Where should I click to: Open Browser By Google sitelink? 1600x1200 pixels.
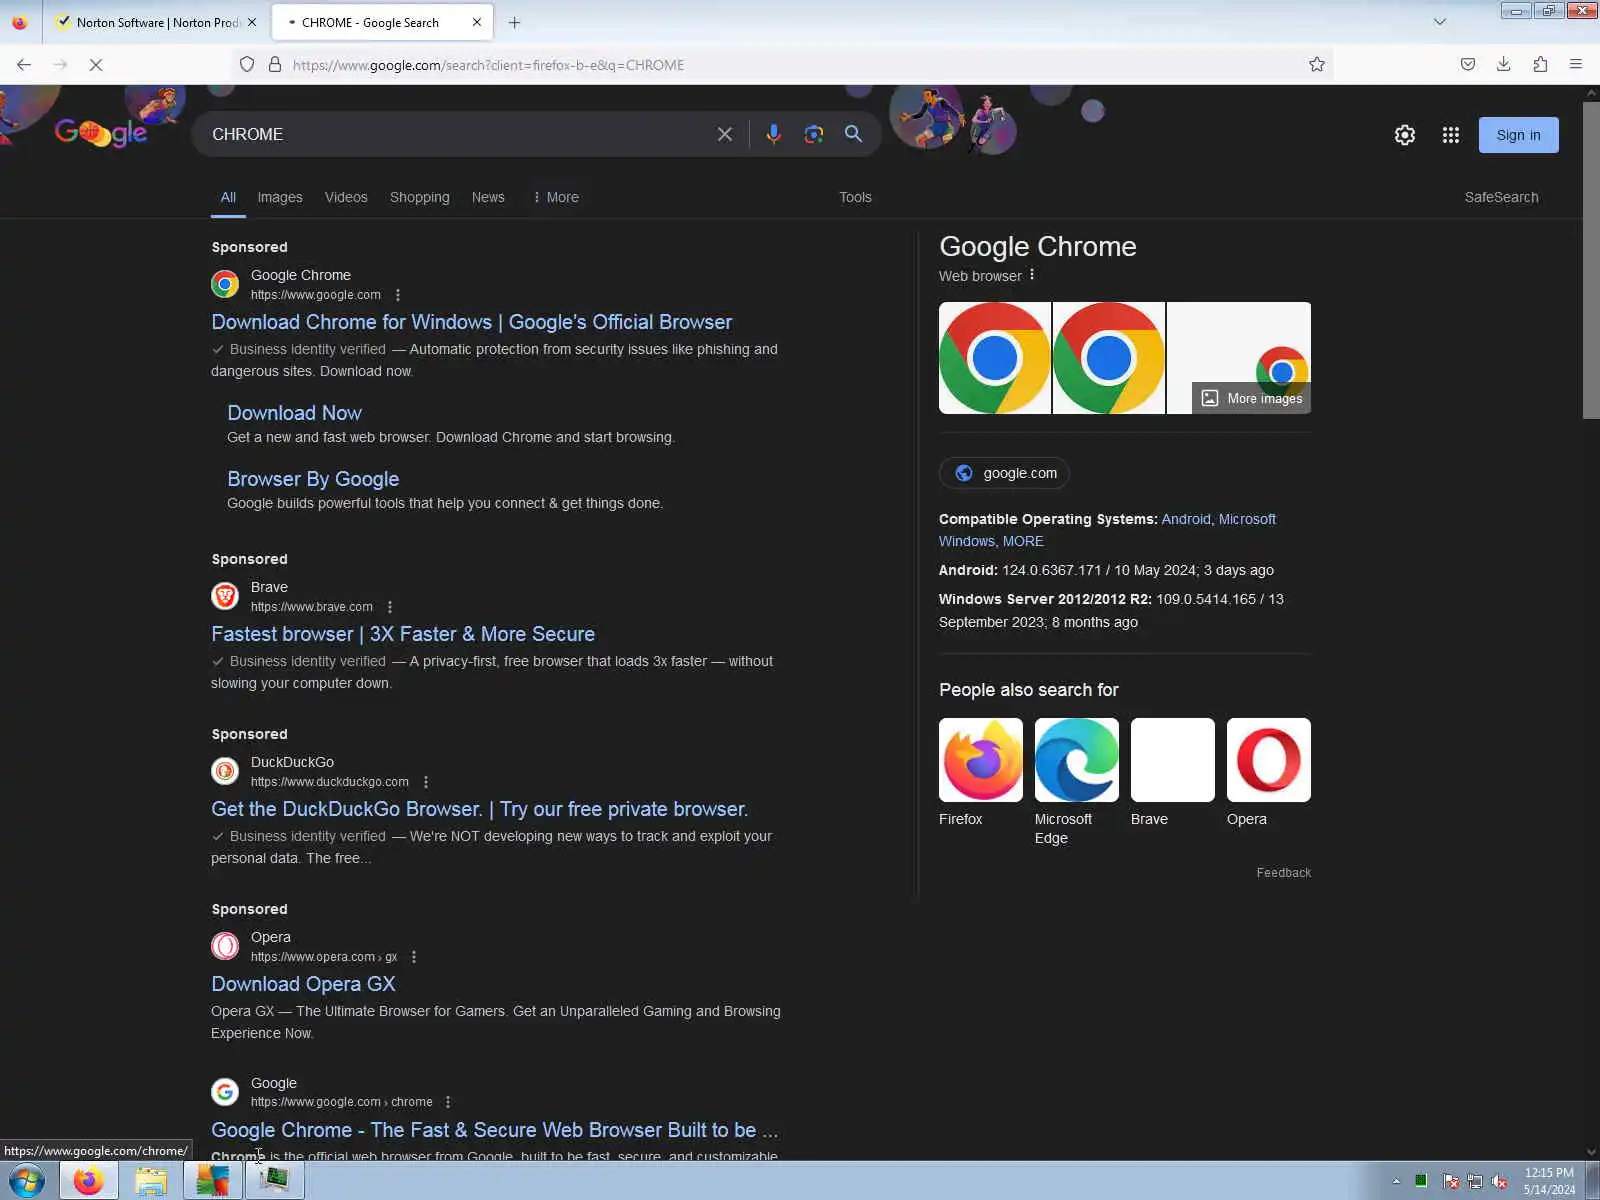click(313, 479)
